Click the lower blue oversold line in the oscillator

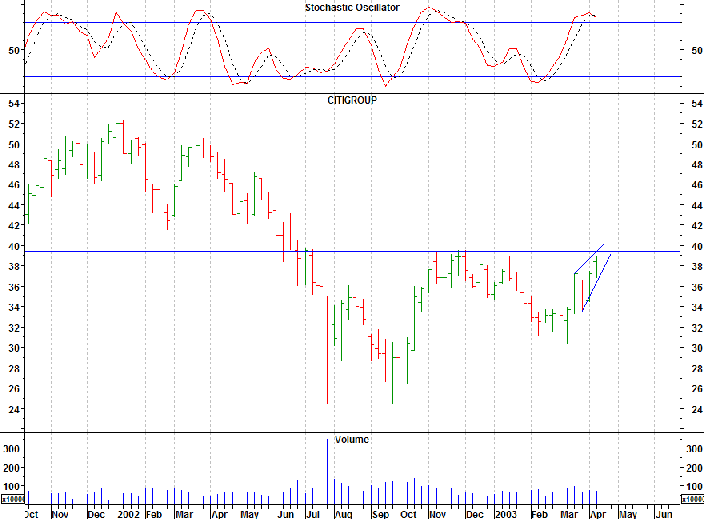(353, 77)
